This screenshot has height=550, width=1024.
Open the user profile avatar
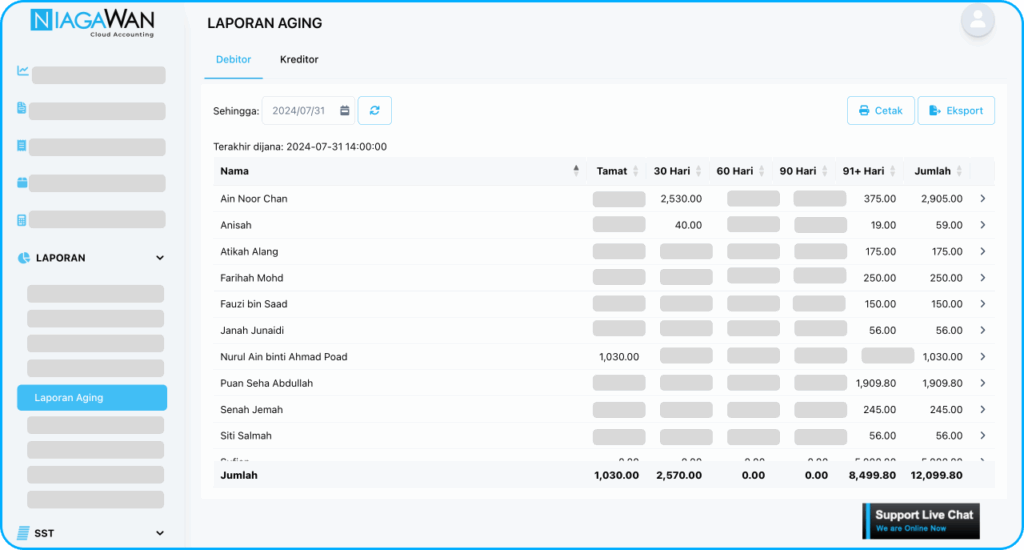[977, 20]
